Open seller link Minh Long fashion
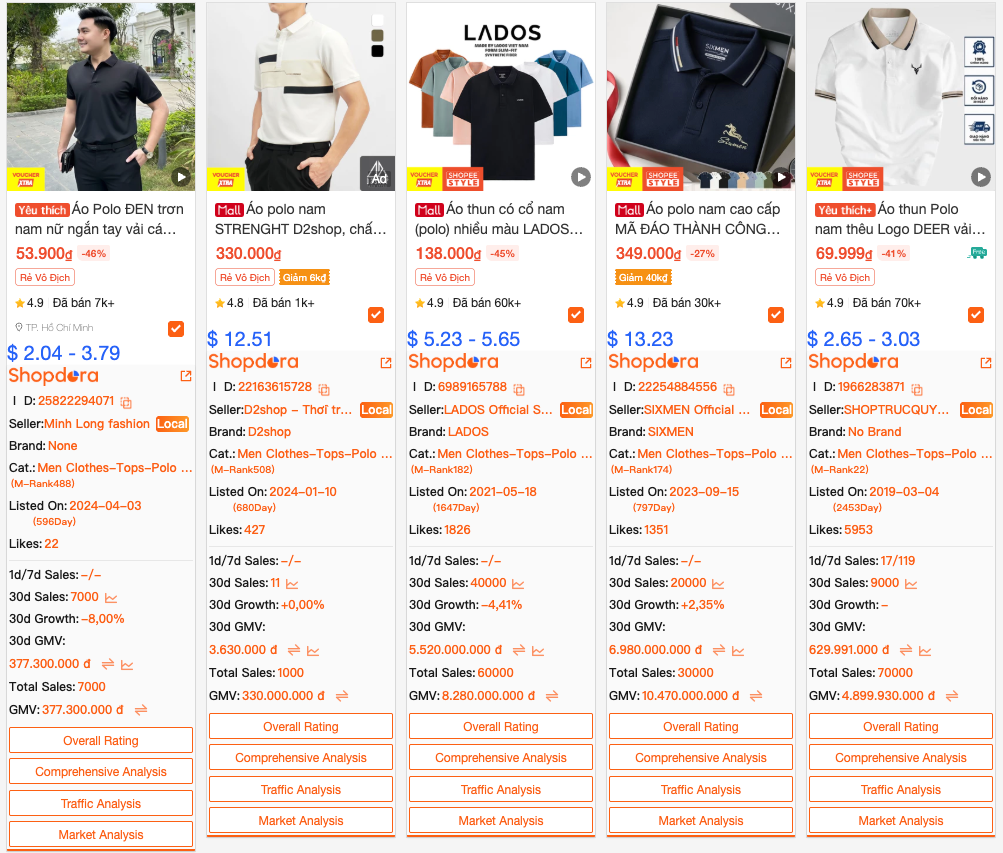Screen dimensions: 1003x853 click(x=97, y=424)
